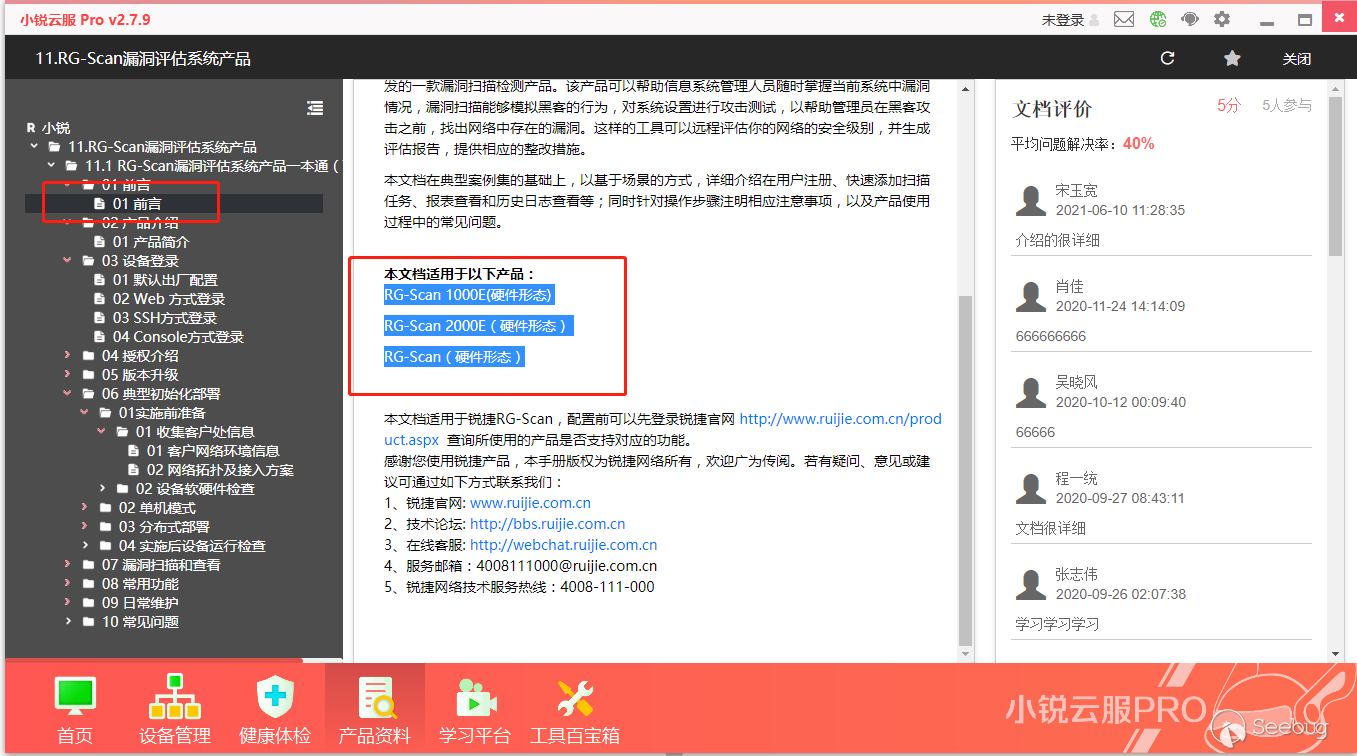
Task: Click the 40% problem resolution rate
Action: [x=1139, y=144]
